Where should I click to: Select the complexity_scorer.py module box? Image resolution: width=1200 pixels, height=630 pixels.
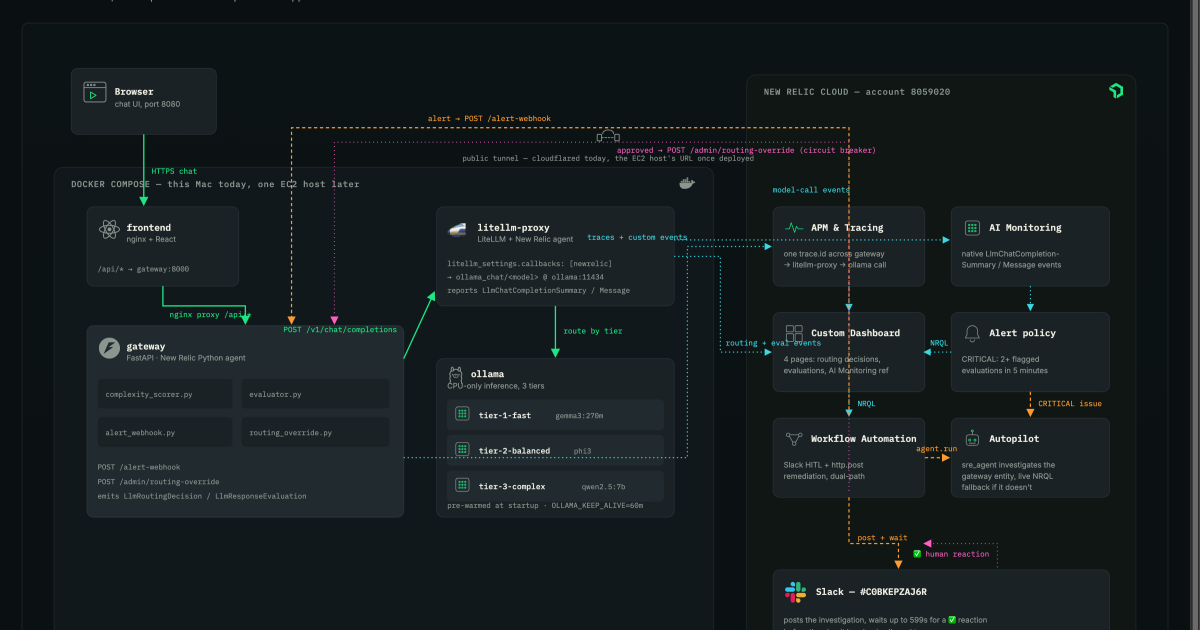tap(164, 394)
